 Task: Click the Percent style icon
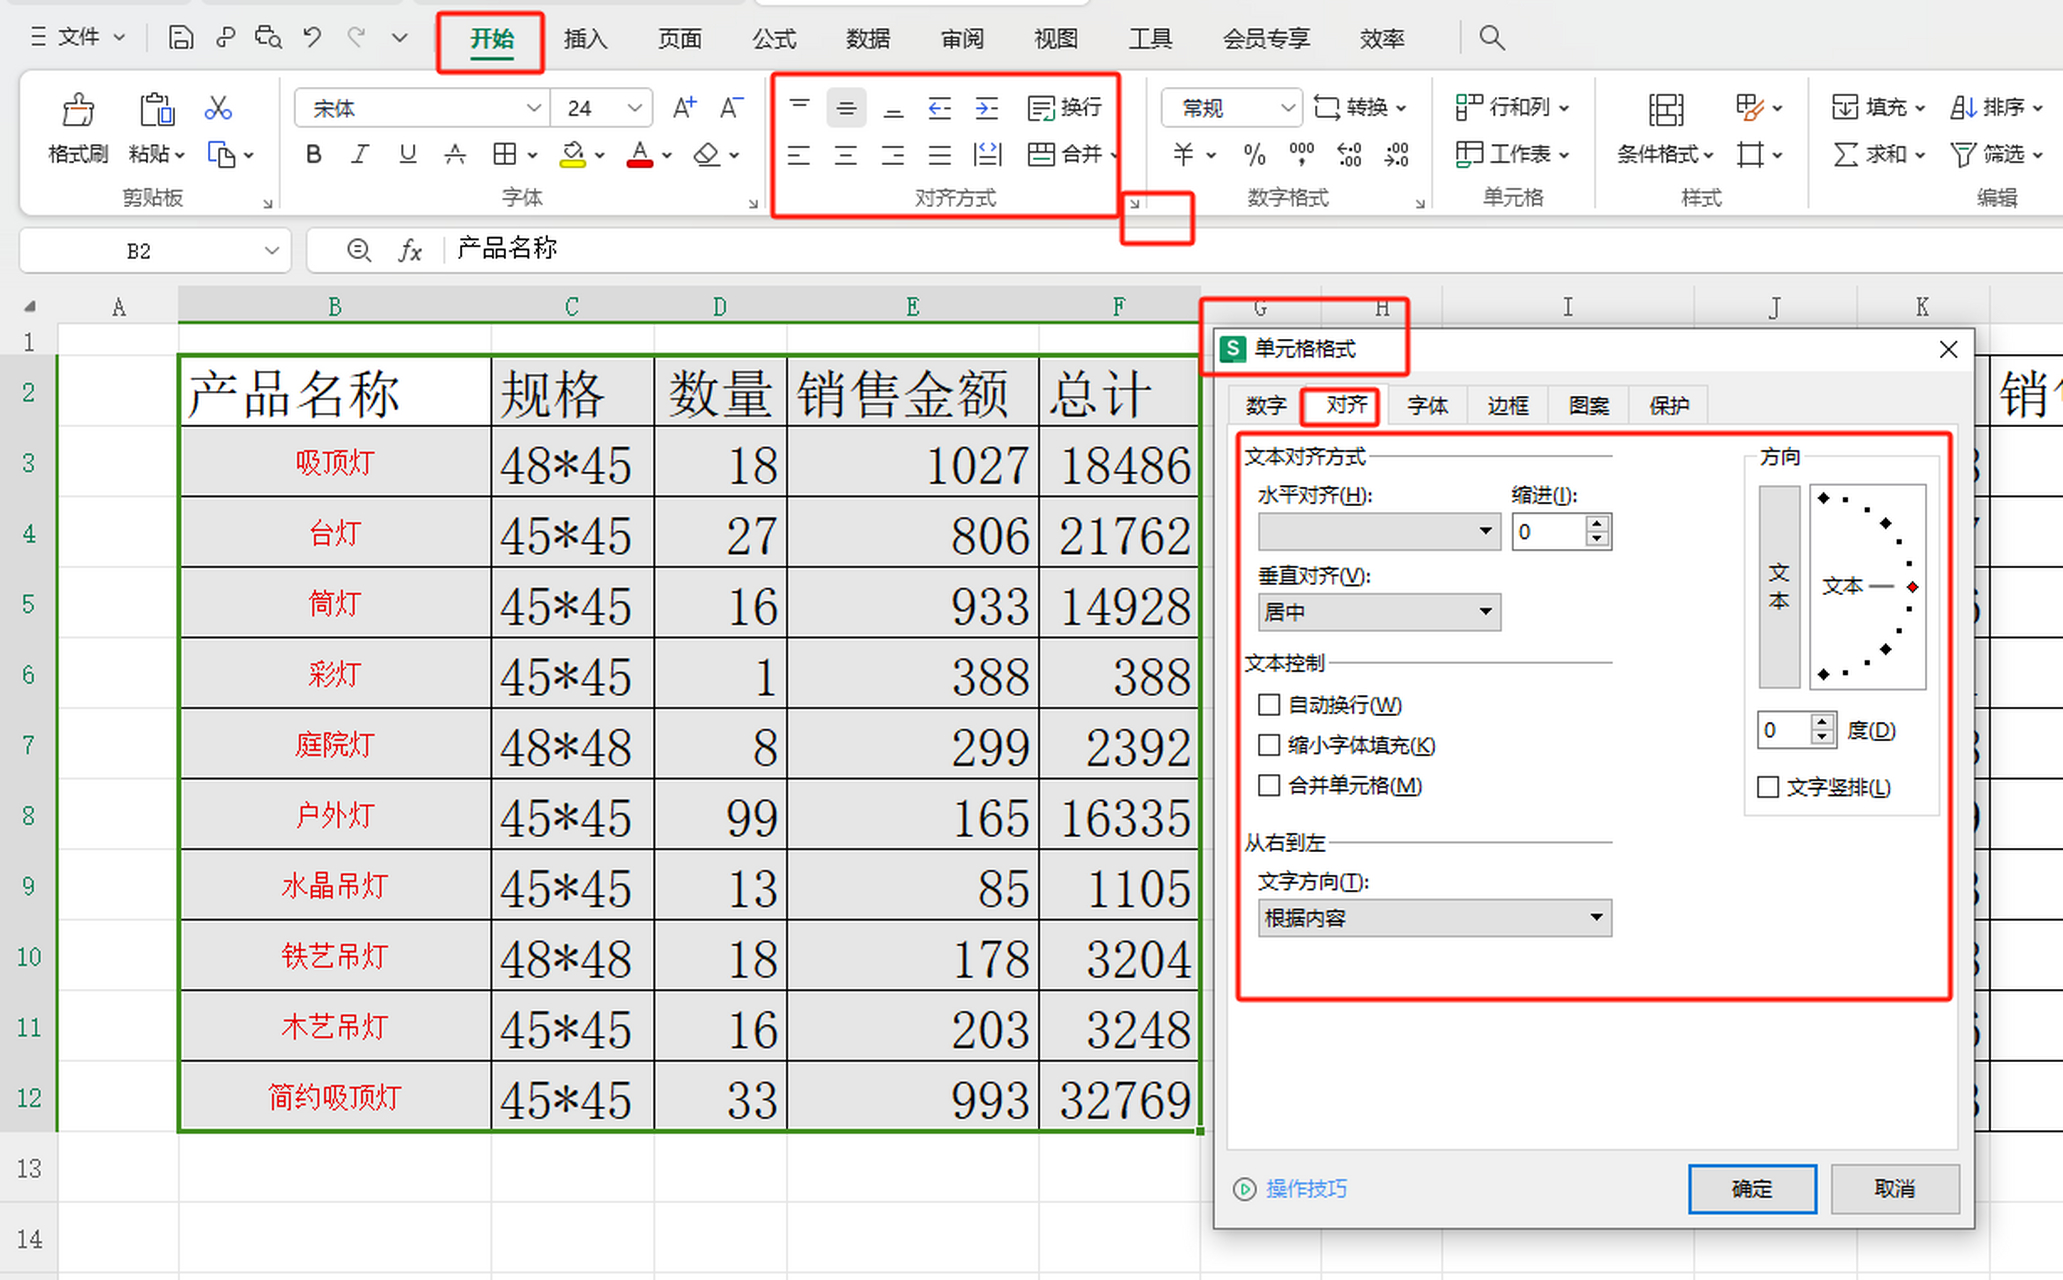[x=1253, y=154]
